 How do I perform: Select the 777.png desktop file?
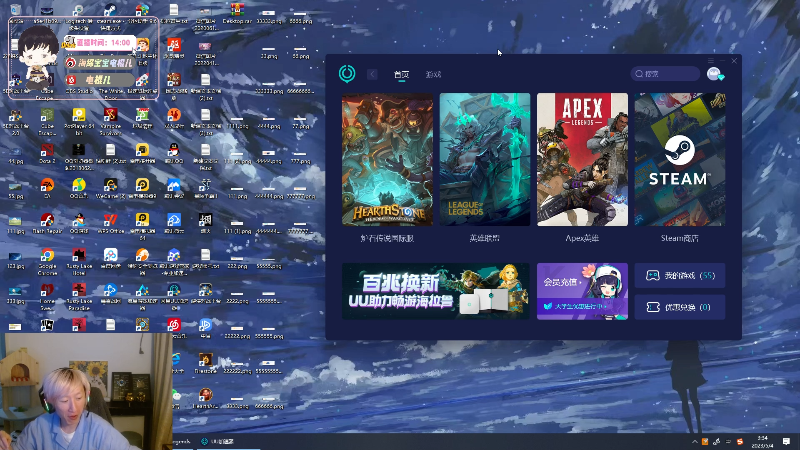[x=300, y=157]
